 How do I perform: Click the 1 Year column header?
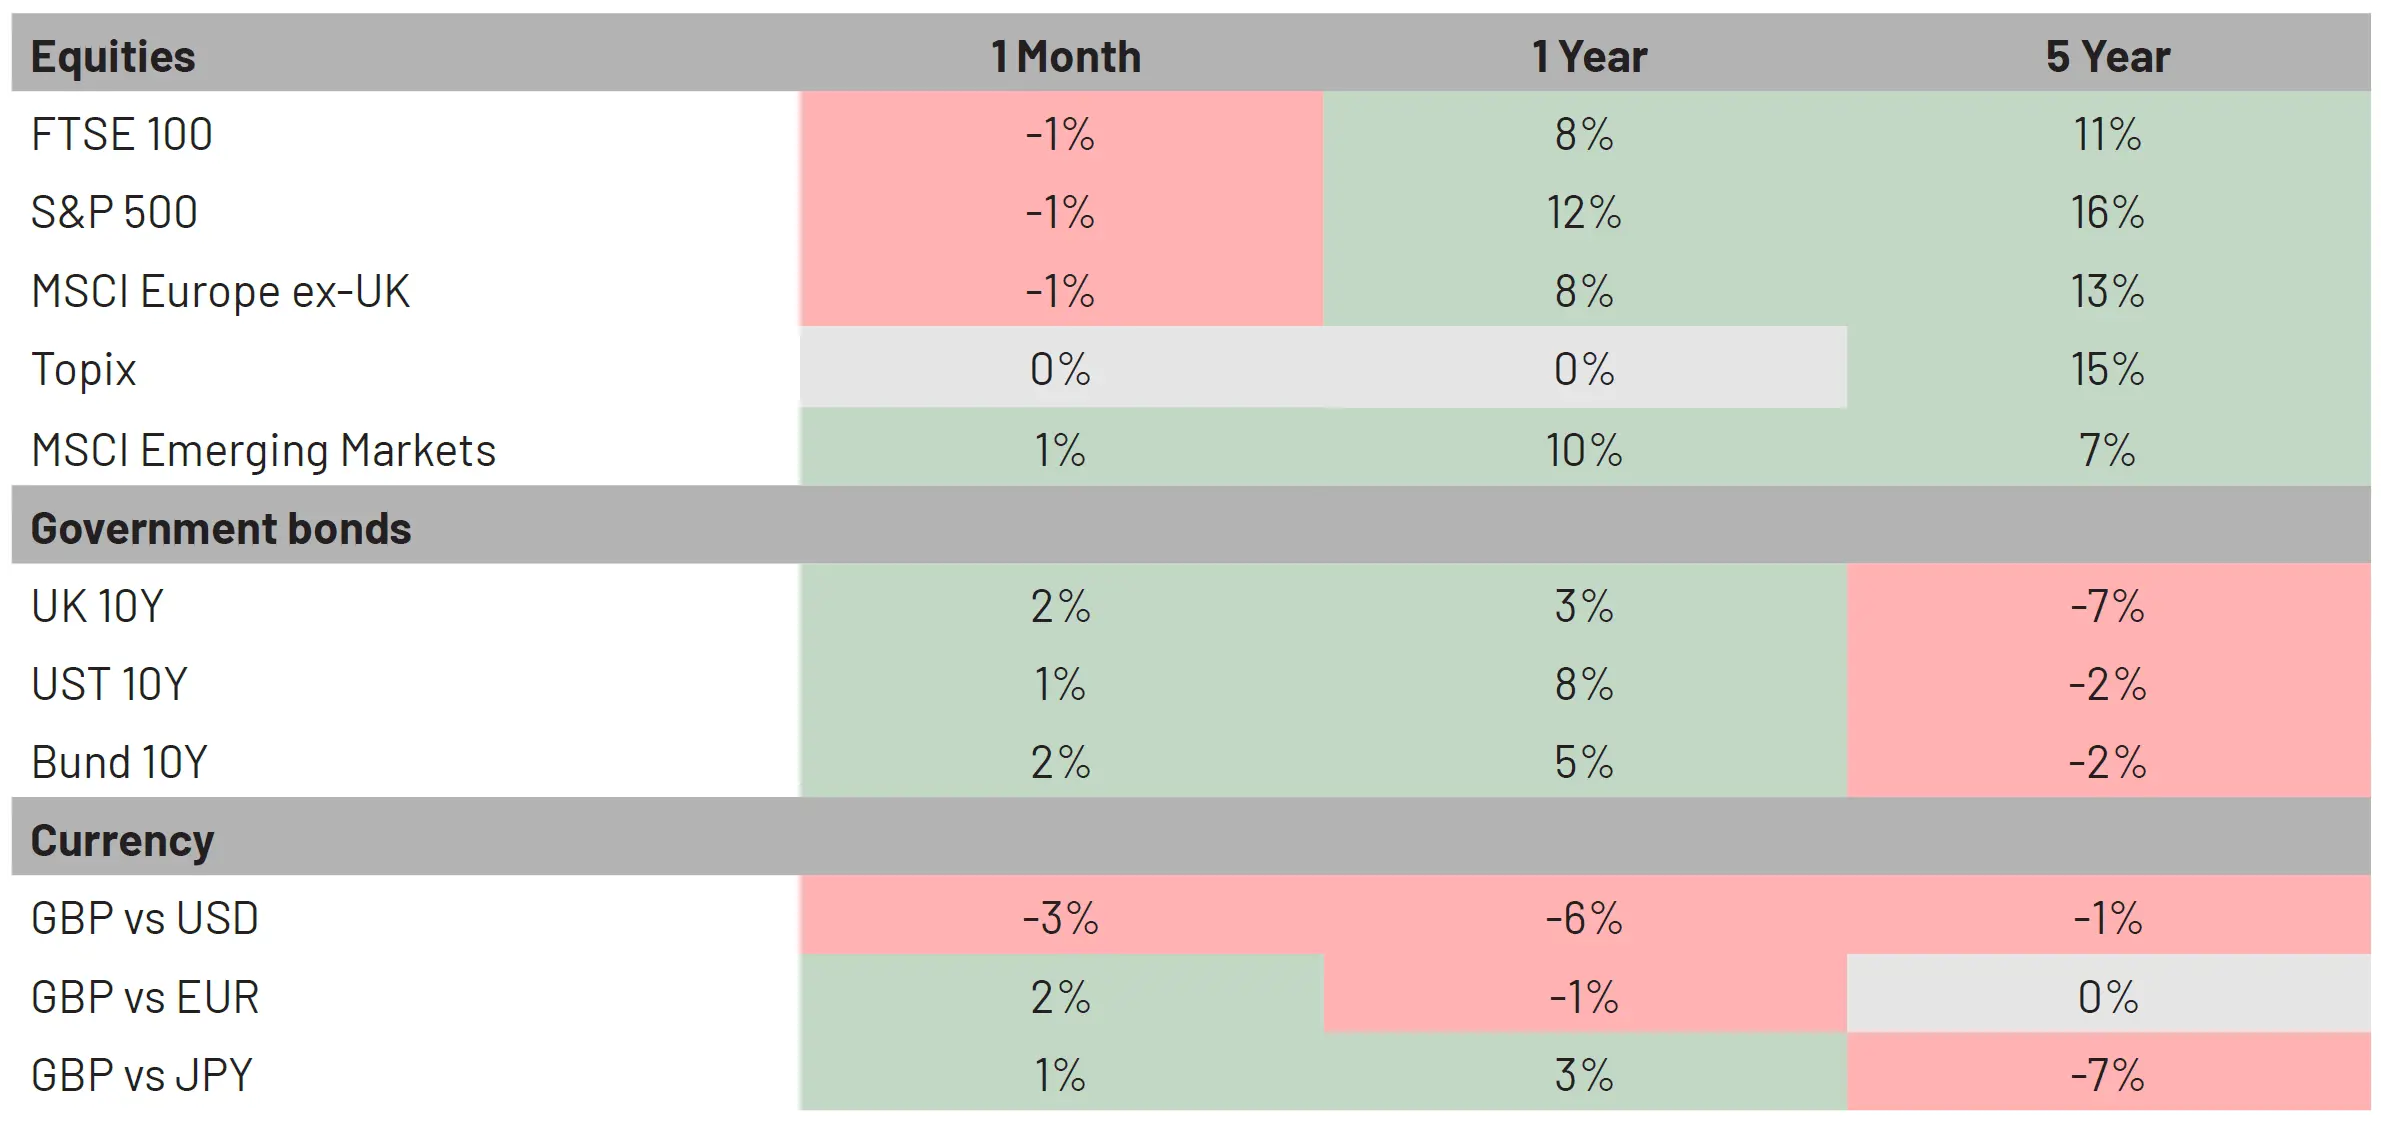(x=1589, y=56)
